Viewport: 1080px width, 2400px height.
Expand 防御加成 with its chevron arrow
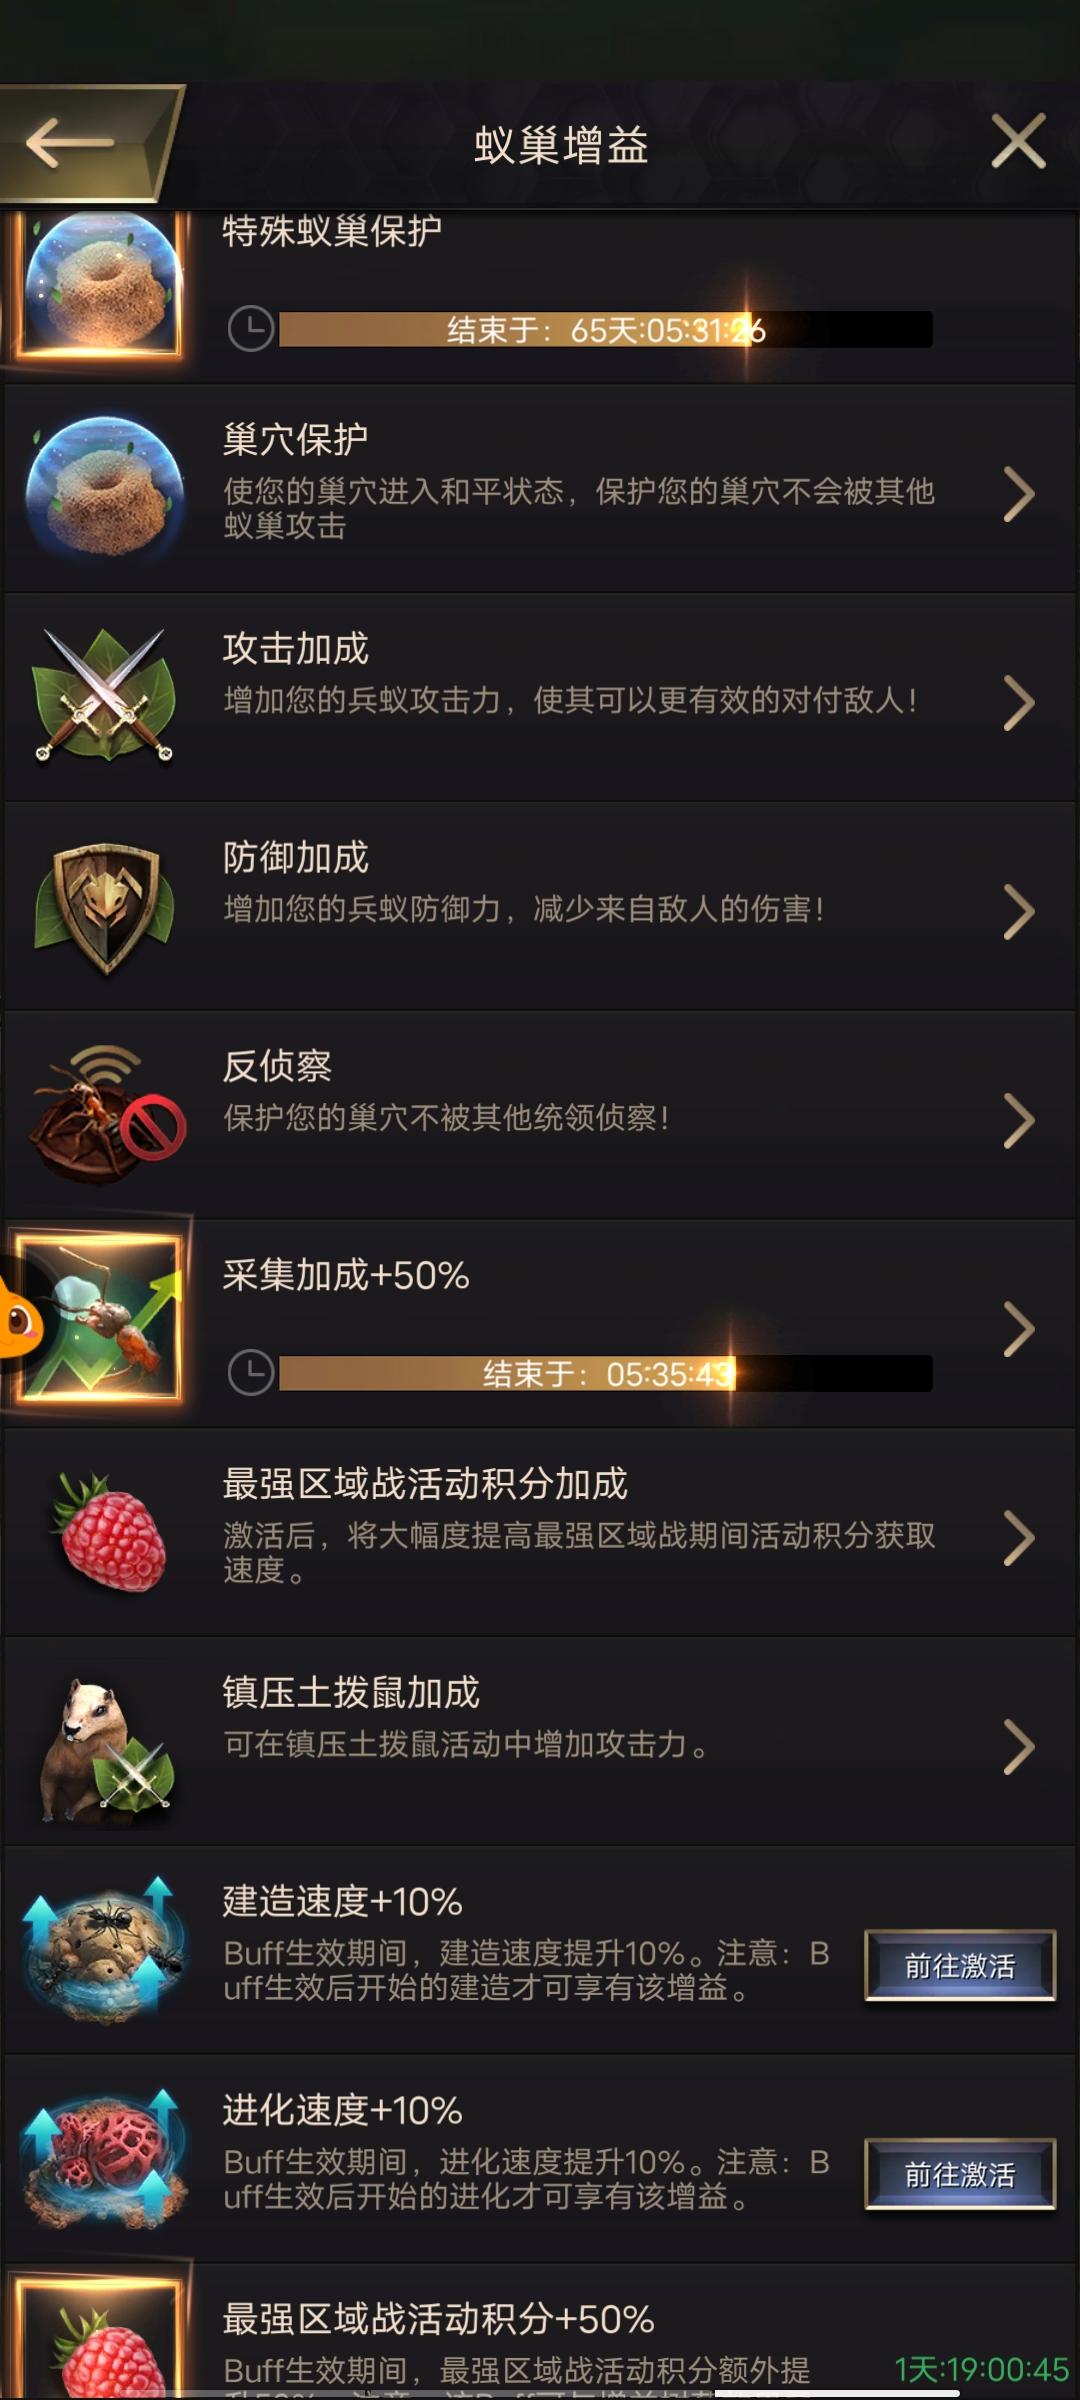pyautogui.click(x=1018, y=912)
